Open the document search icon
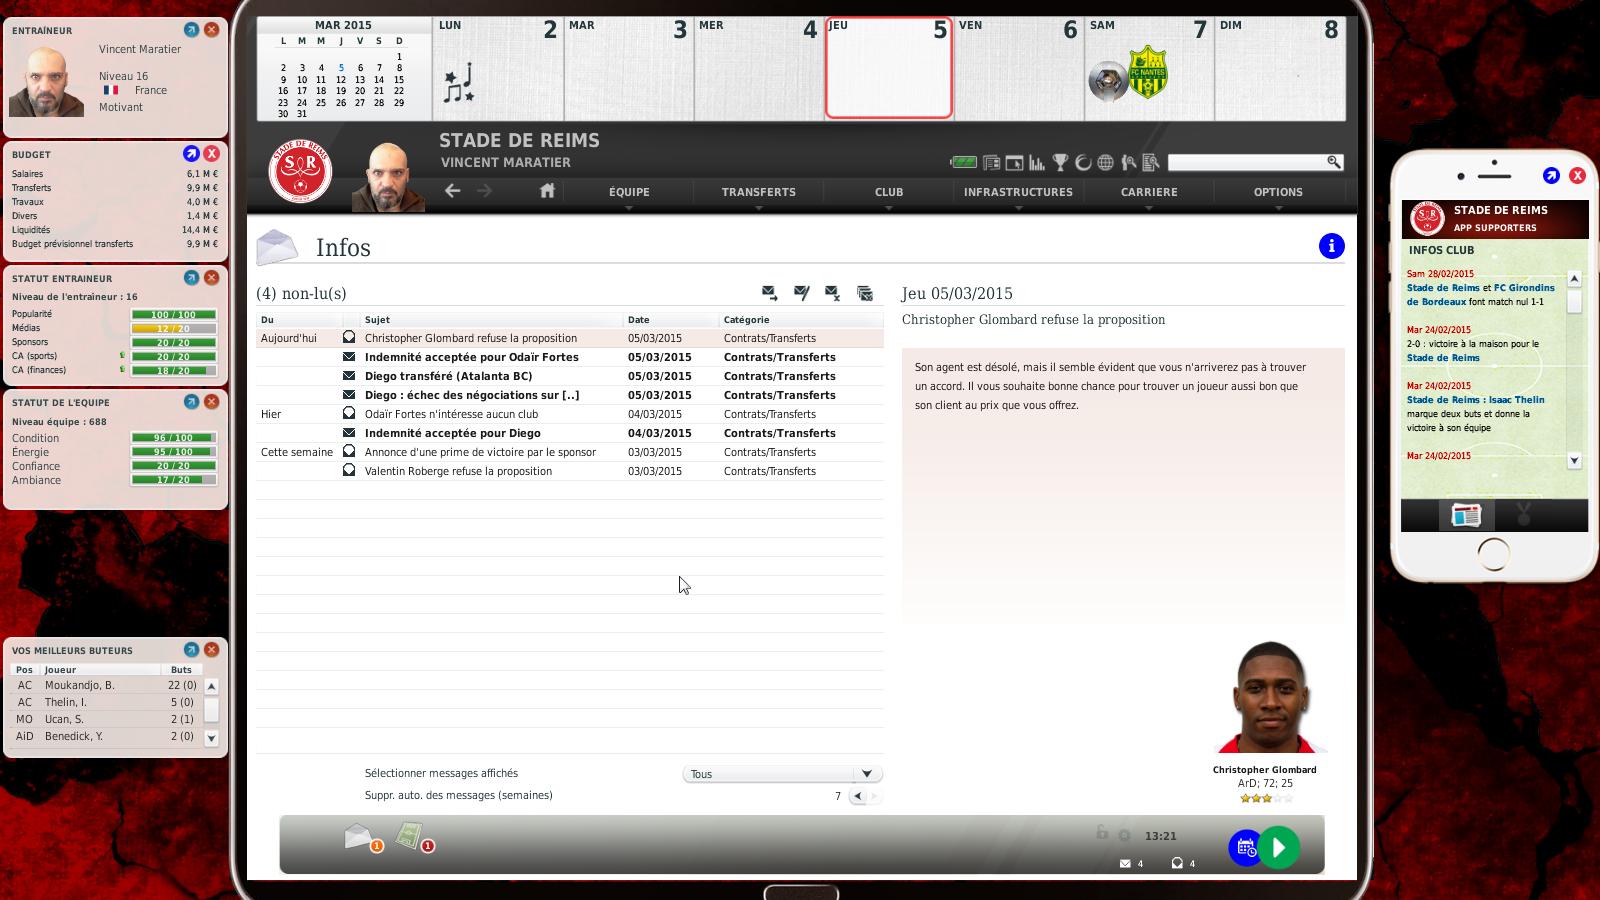 click(x=1151, y=162)
